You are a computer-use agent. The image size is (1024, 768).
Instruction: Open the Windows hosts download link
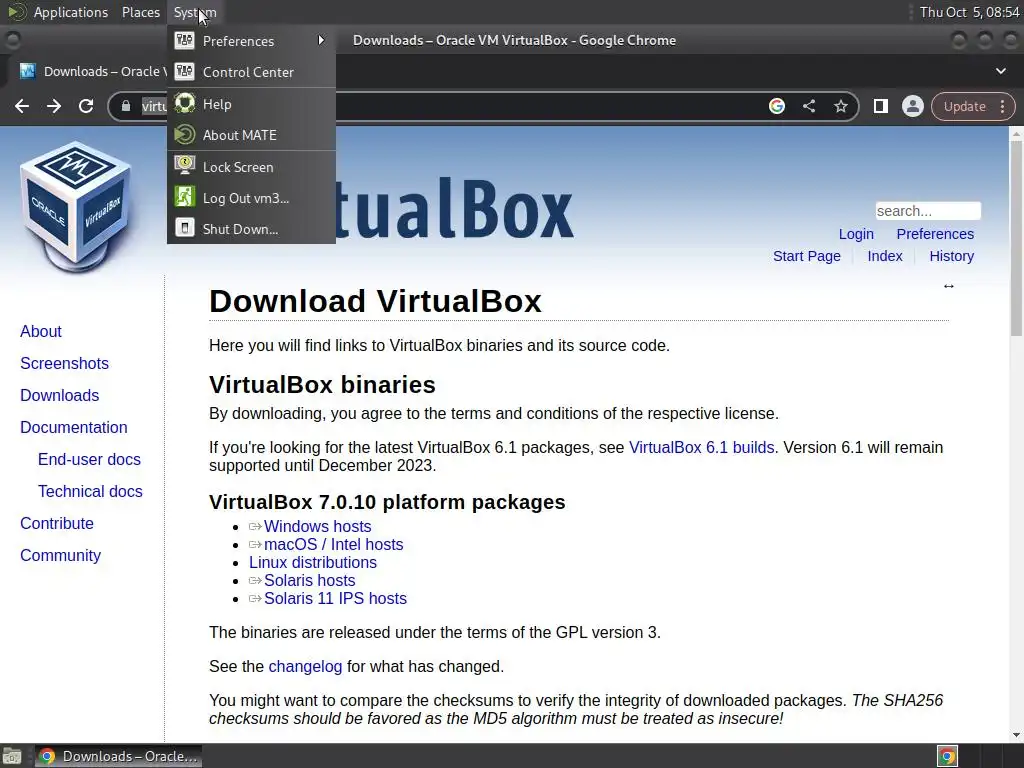(x=317, y=526)
